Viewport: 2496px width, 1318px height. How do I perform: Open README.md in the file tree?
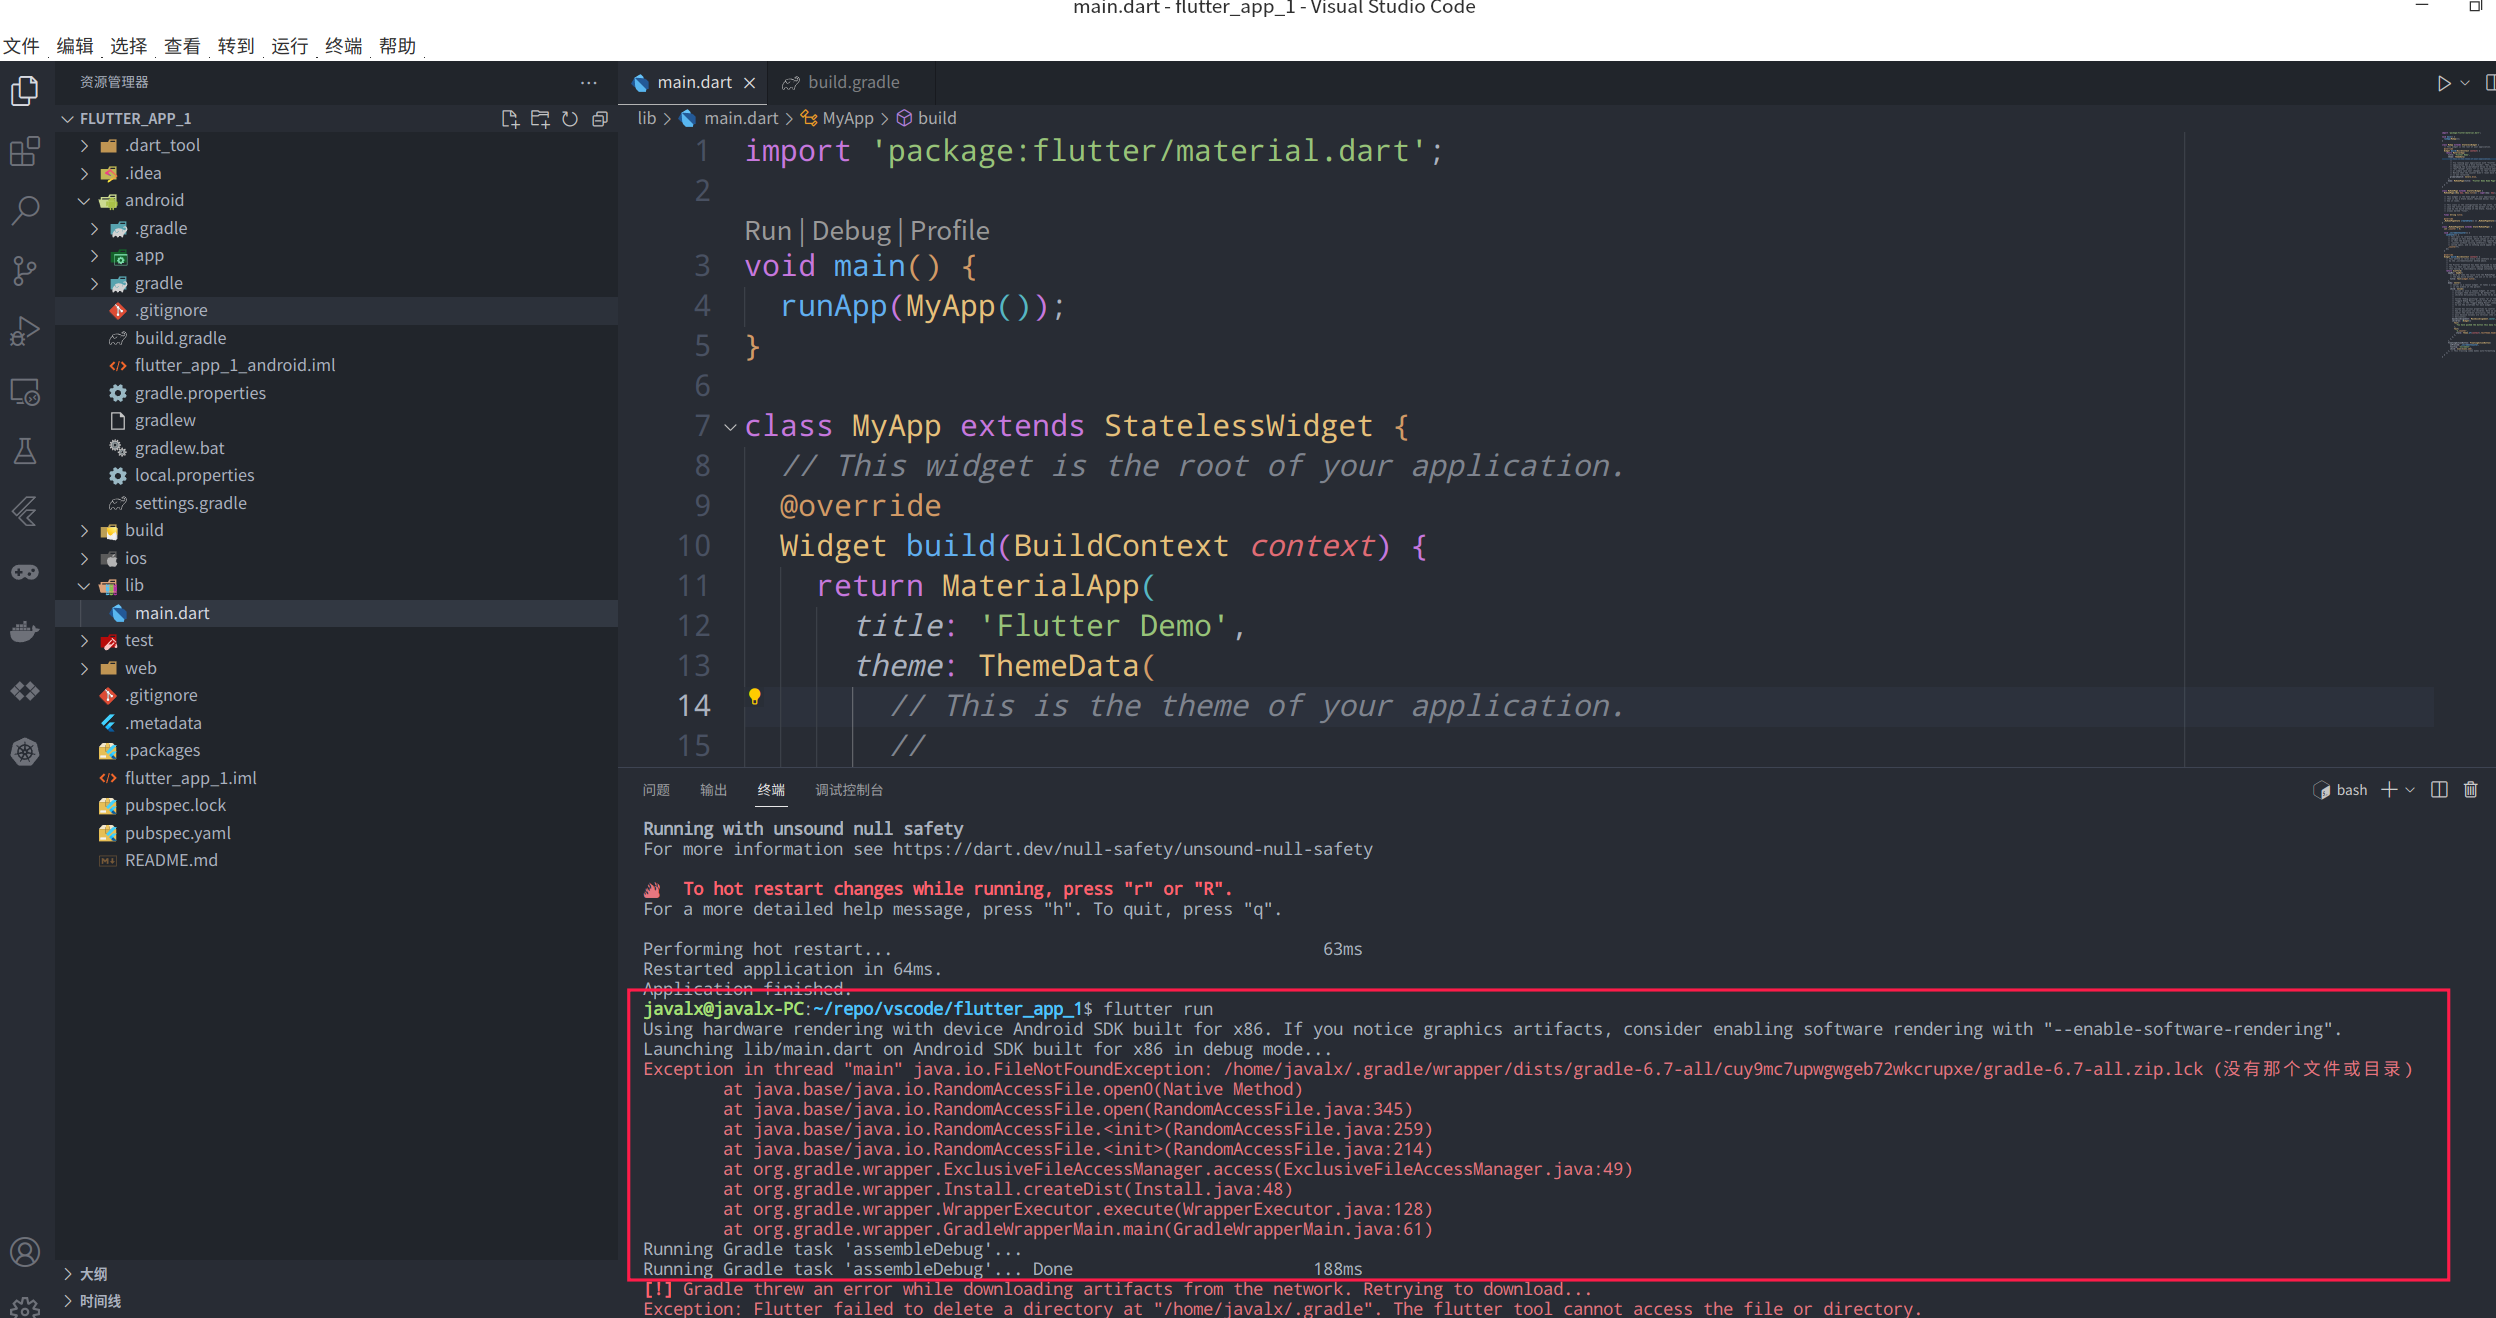click(336, 860)
